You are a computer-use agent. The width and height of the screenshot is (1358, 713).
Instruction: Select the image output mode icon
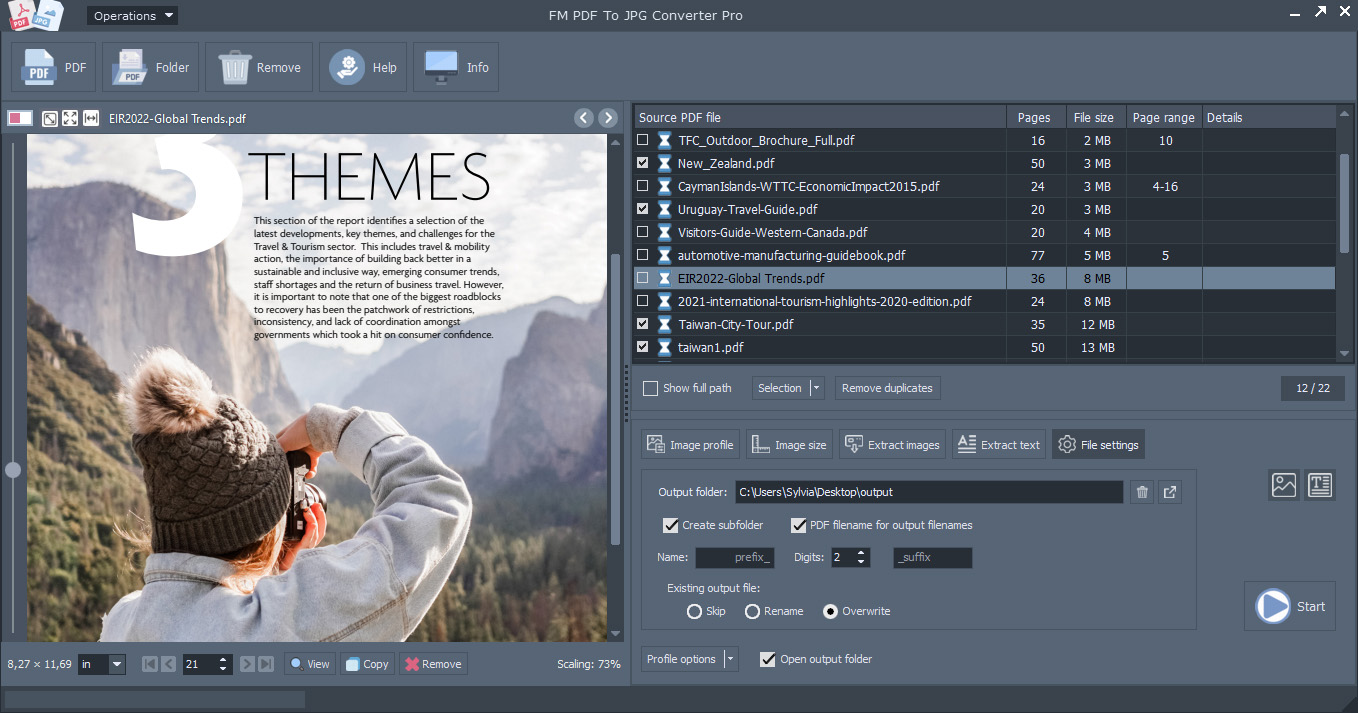[1283, 485]
